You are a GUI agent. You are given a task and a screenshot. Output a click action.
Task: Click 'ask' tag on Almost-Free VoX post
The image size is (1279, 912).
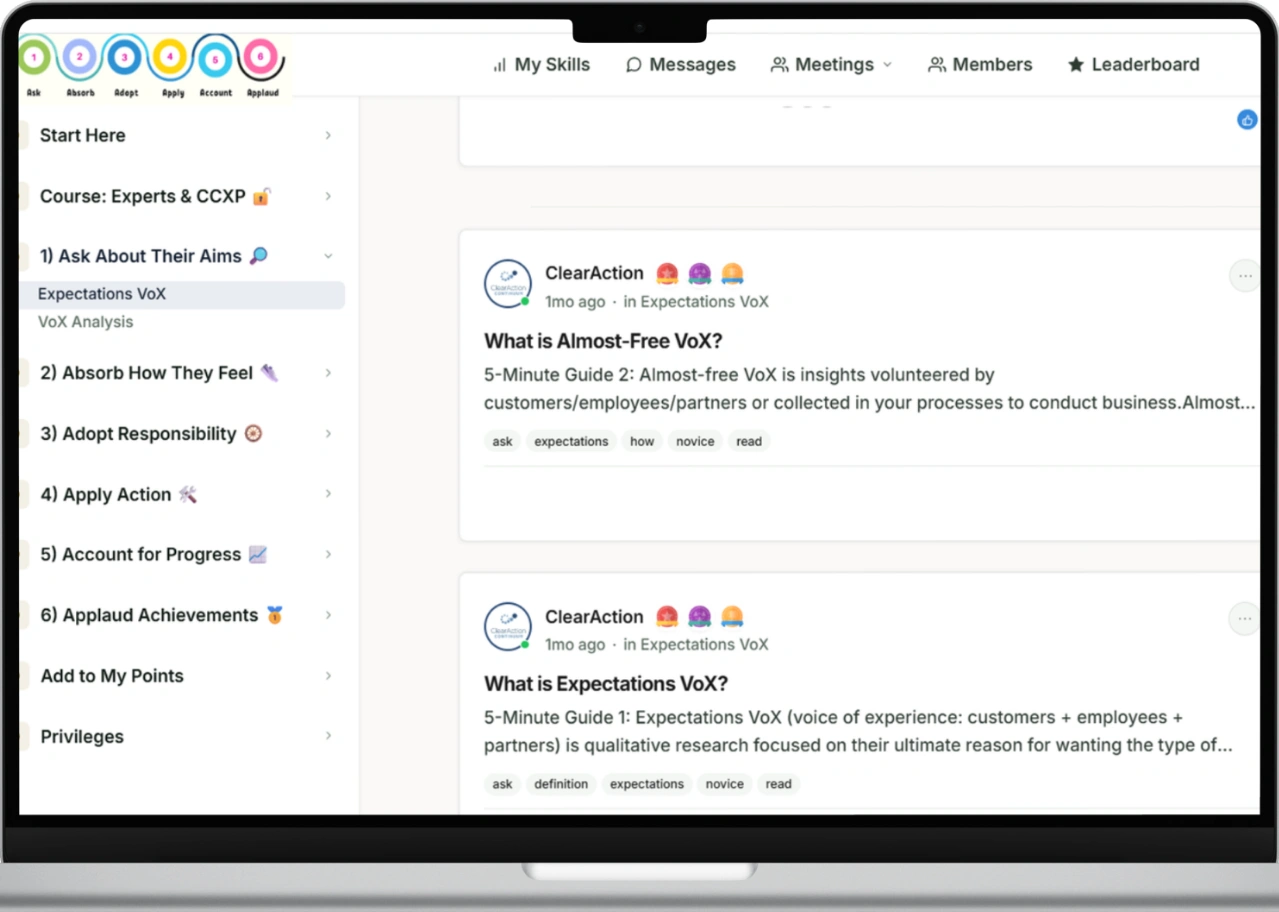coord(502,441)
